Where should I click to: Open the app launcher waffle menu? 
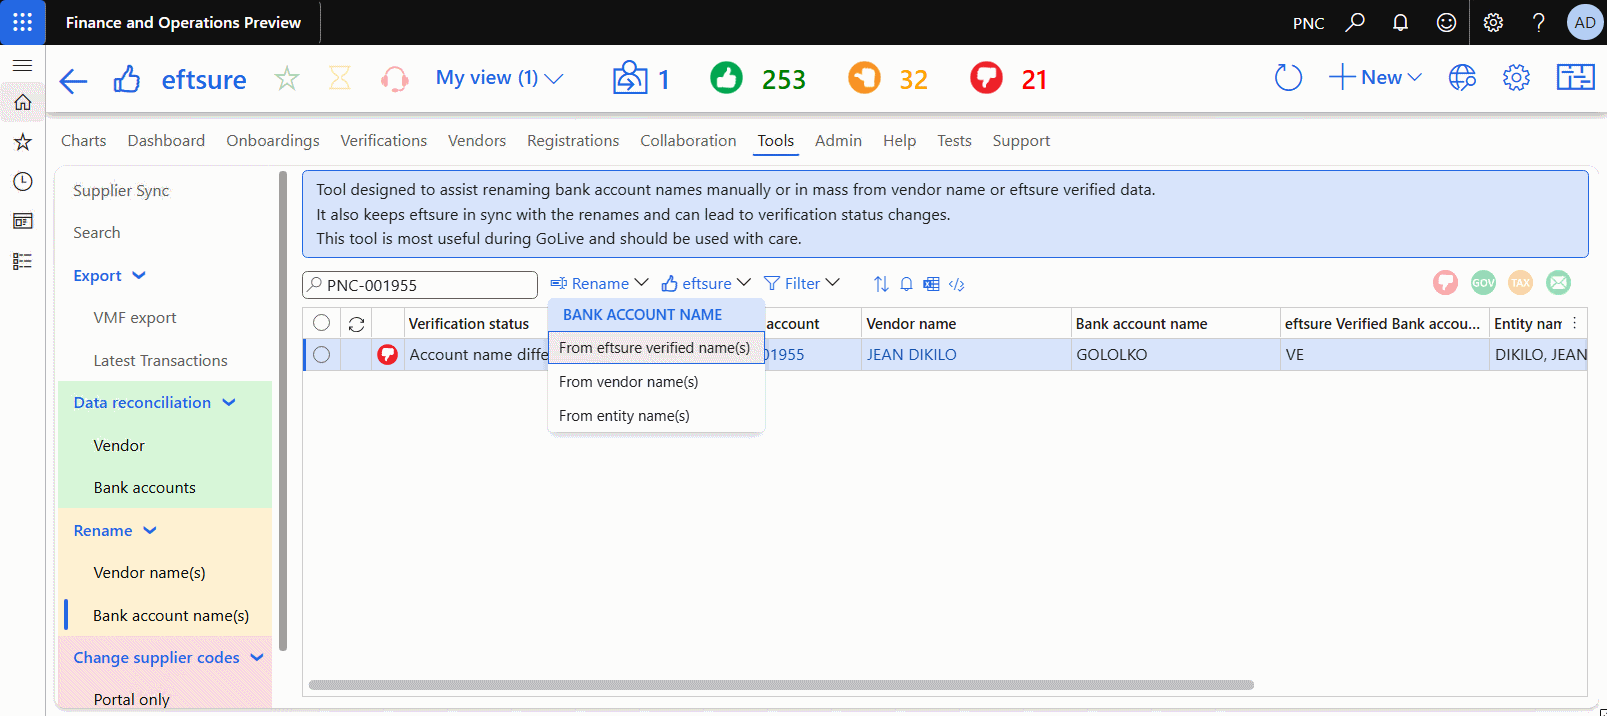click(22, 22)
